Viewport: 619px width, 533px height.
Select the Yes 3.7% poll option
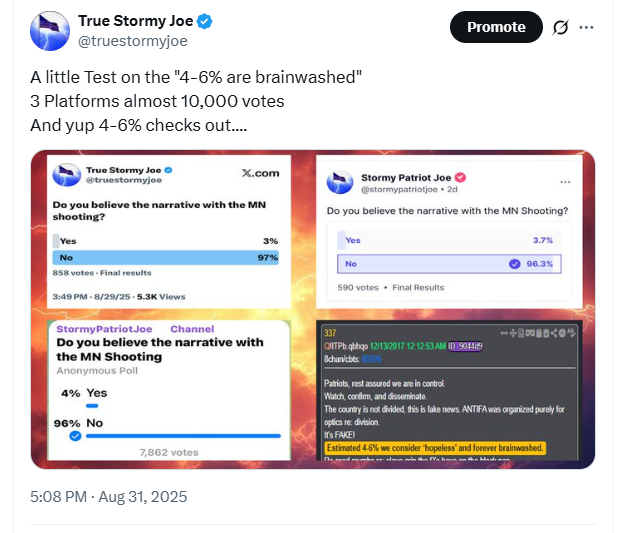pyautogui.click(x=449, y=240)
